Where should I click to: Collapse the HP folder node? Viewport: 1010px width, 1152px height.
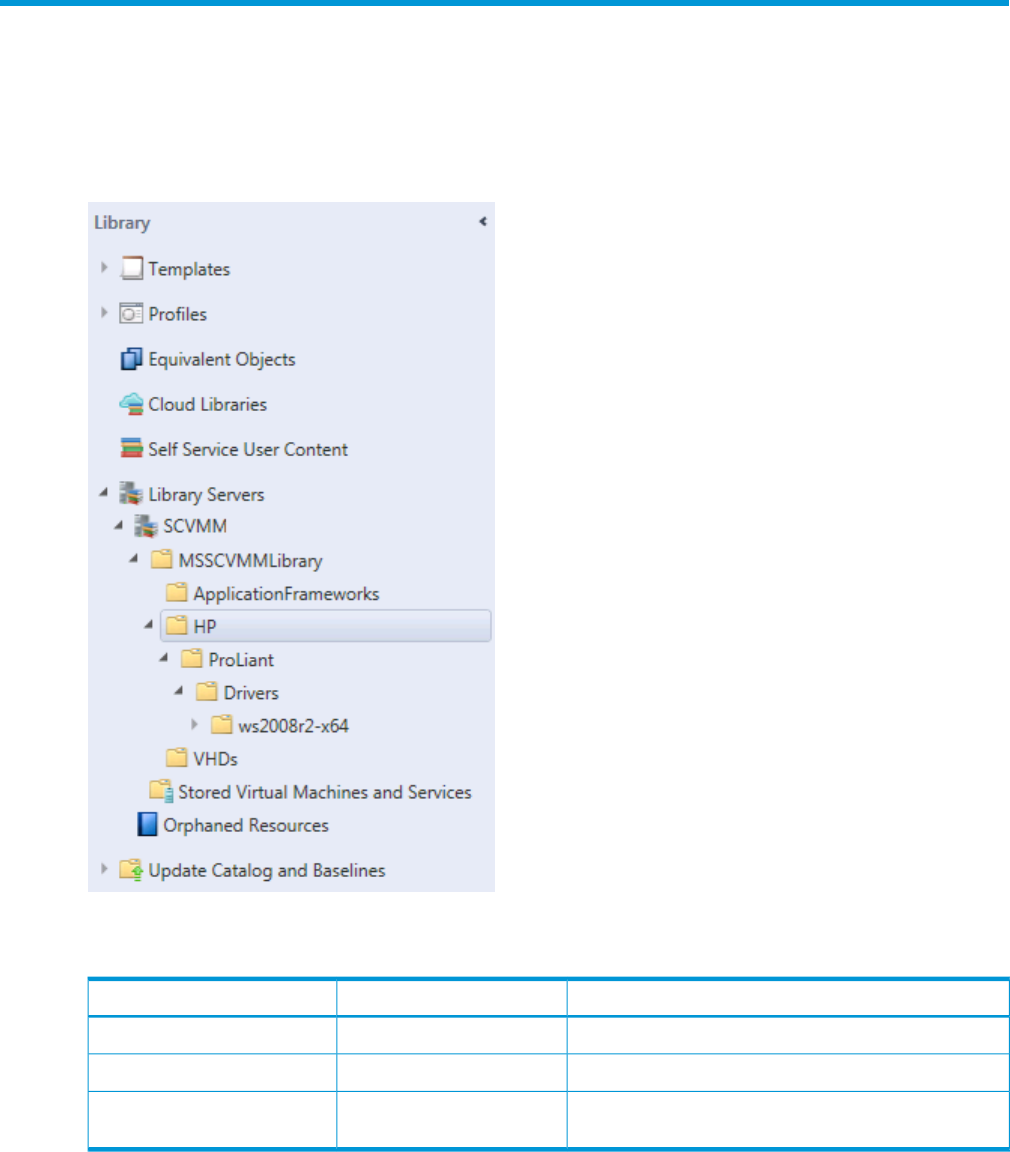click(x=149, y=624)
